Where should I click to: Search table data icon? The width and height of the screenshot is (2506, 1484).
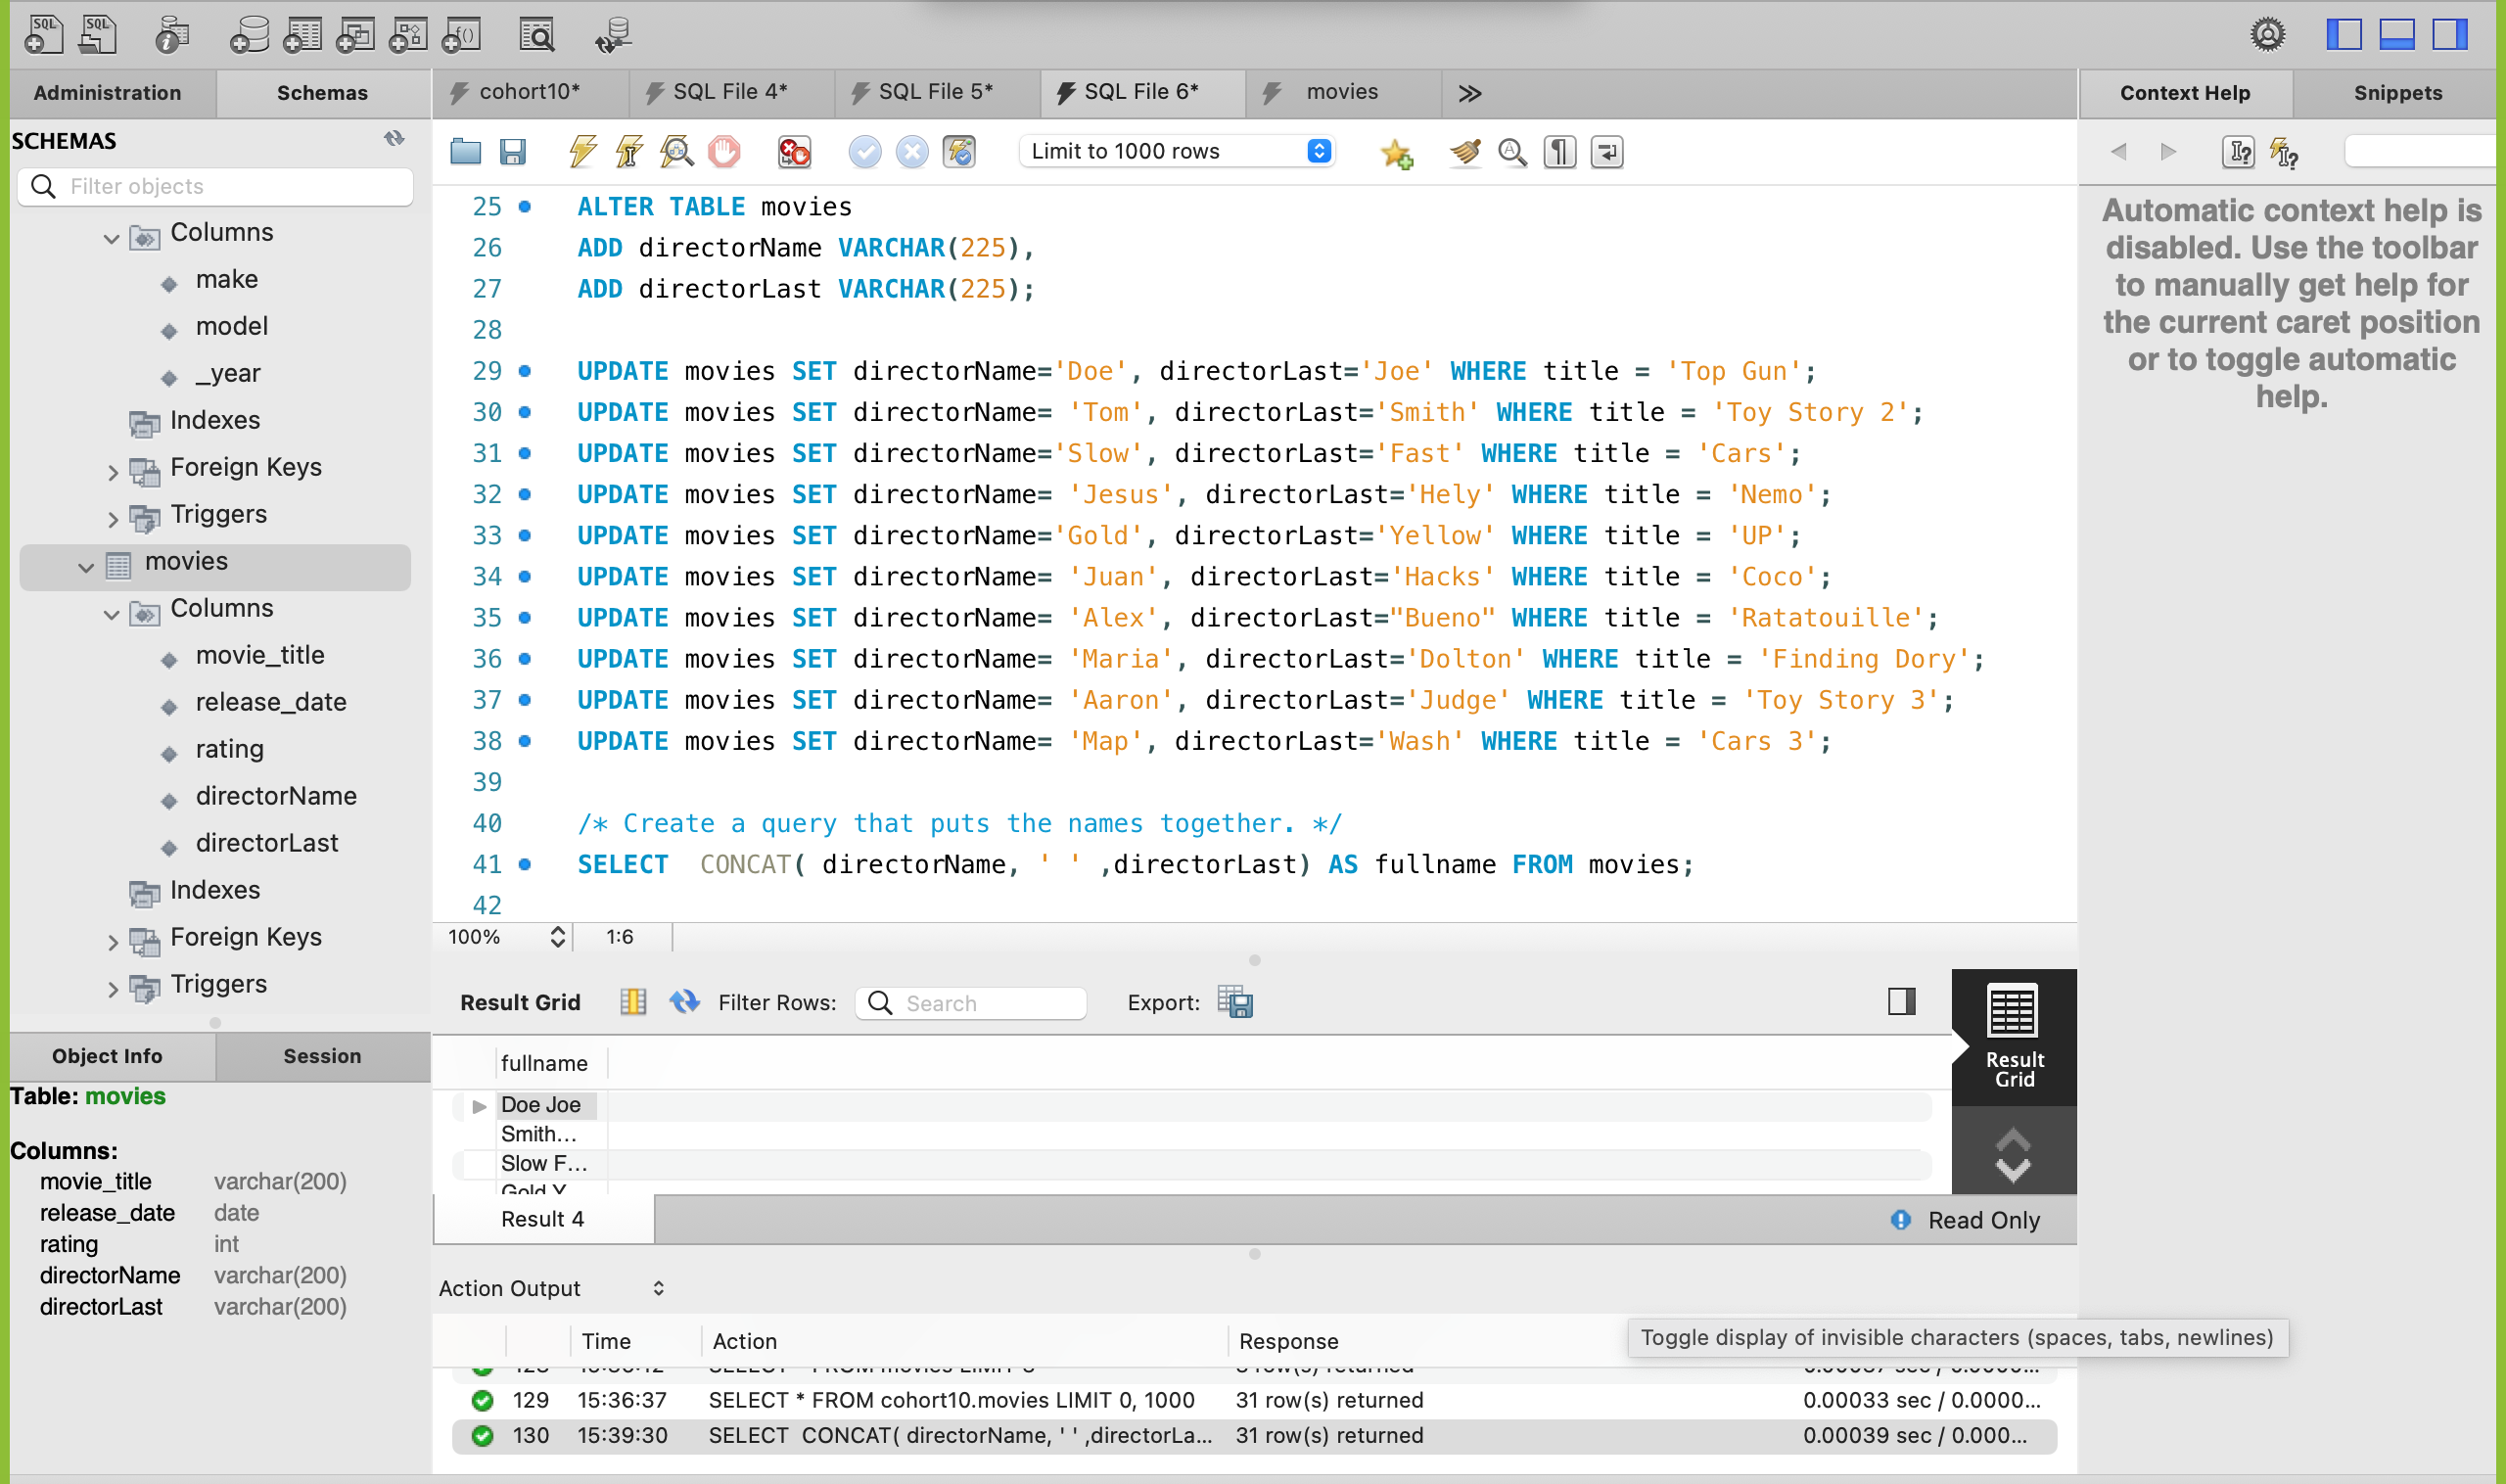coord(537,35)
